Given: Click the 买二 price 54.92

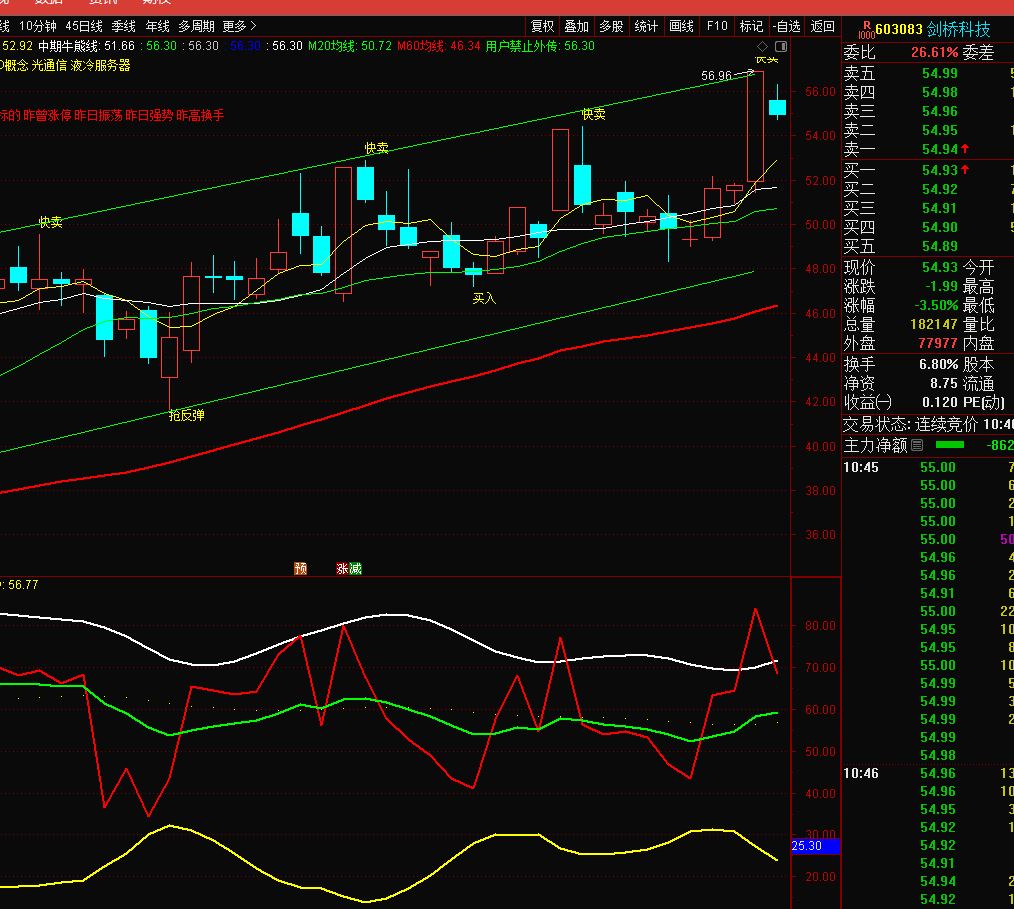Looking at the screenshot, I should pos(940,189).
